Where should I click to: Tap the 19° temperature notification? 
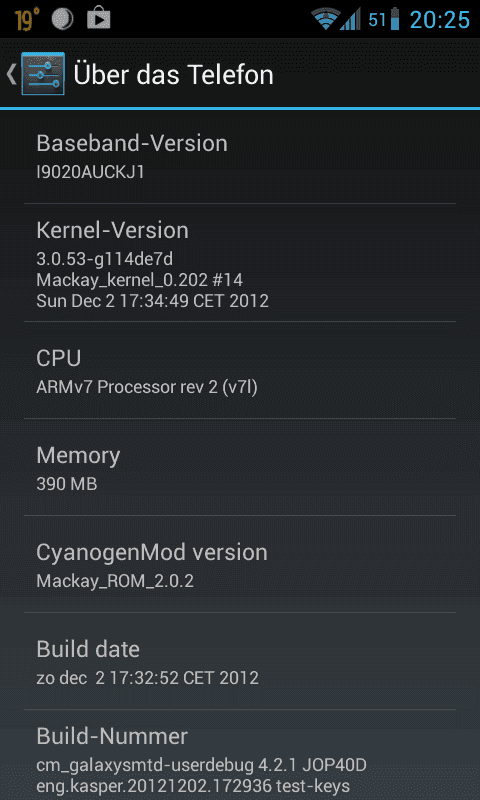point(27,19)
